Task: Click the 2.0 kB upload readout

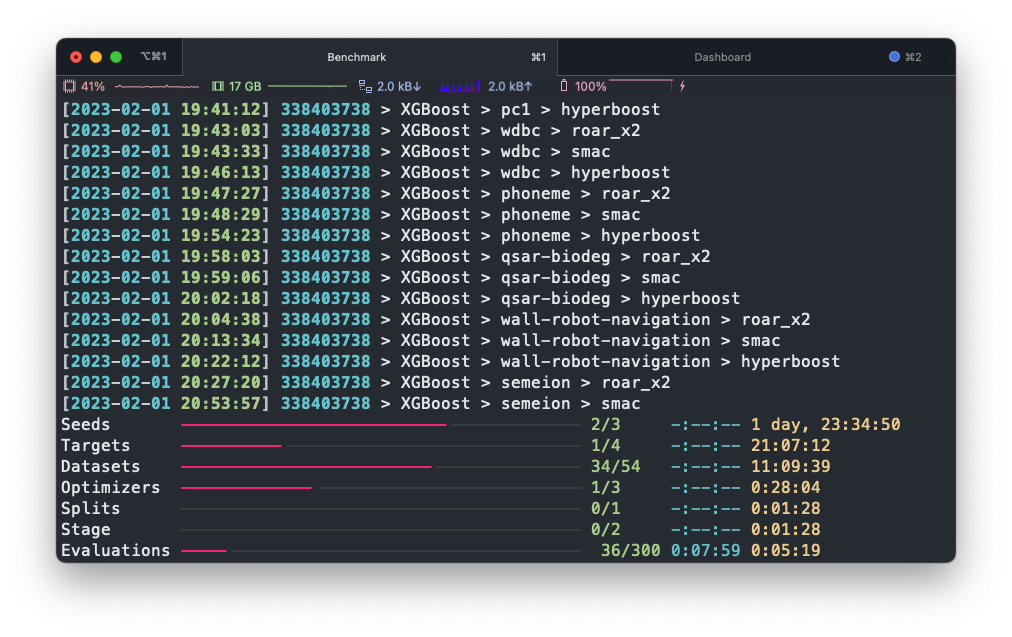Action: click(x=510, y=86)
